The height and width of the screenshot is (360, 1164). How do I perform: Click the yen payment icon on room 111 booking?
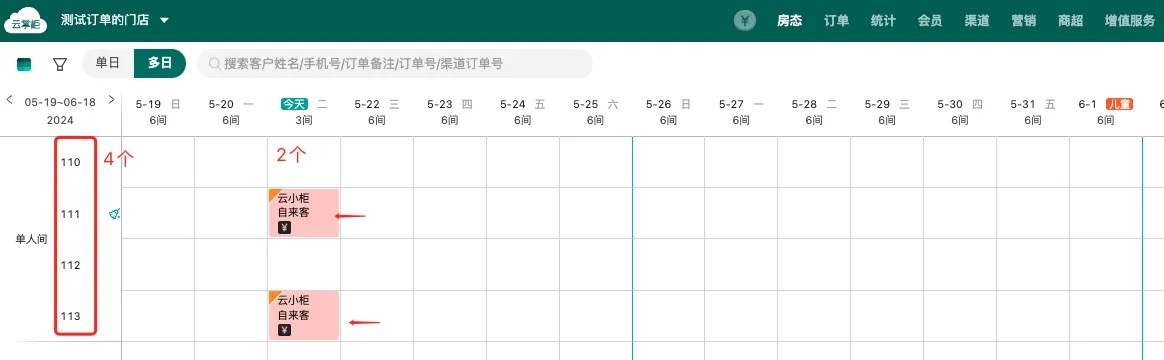(x=284, y=228)
